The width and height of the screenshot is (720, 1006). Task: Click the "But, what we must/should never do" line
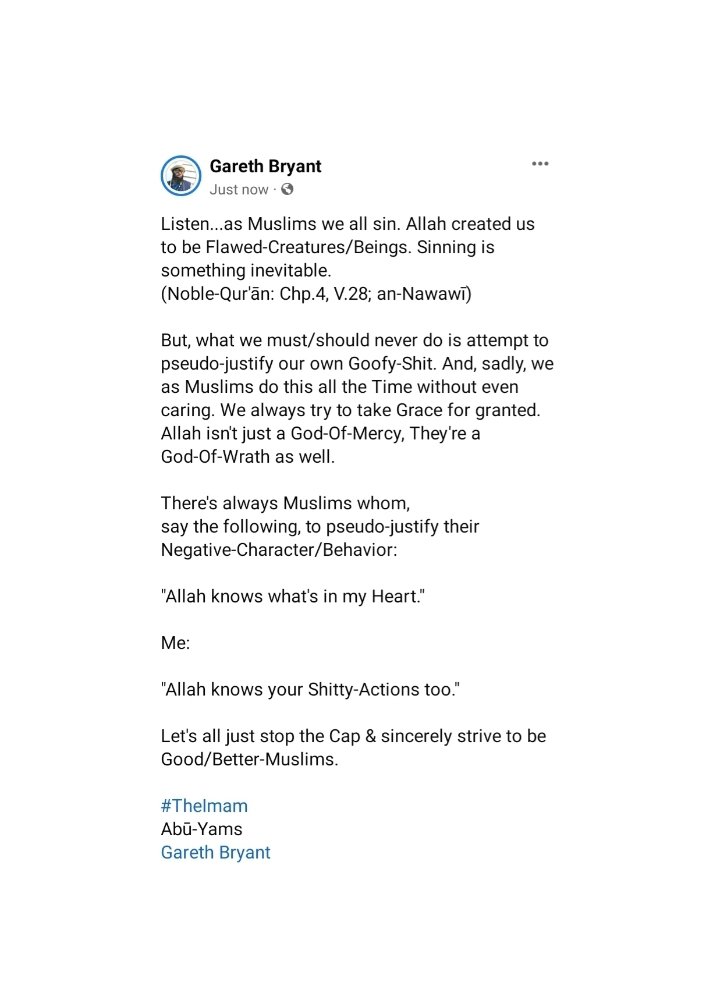[354, 341]
